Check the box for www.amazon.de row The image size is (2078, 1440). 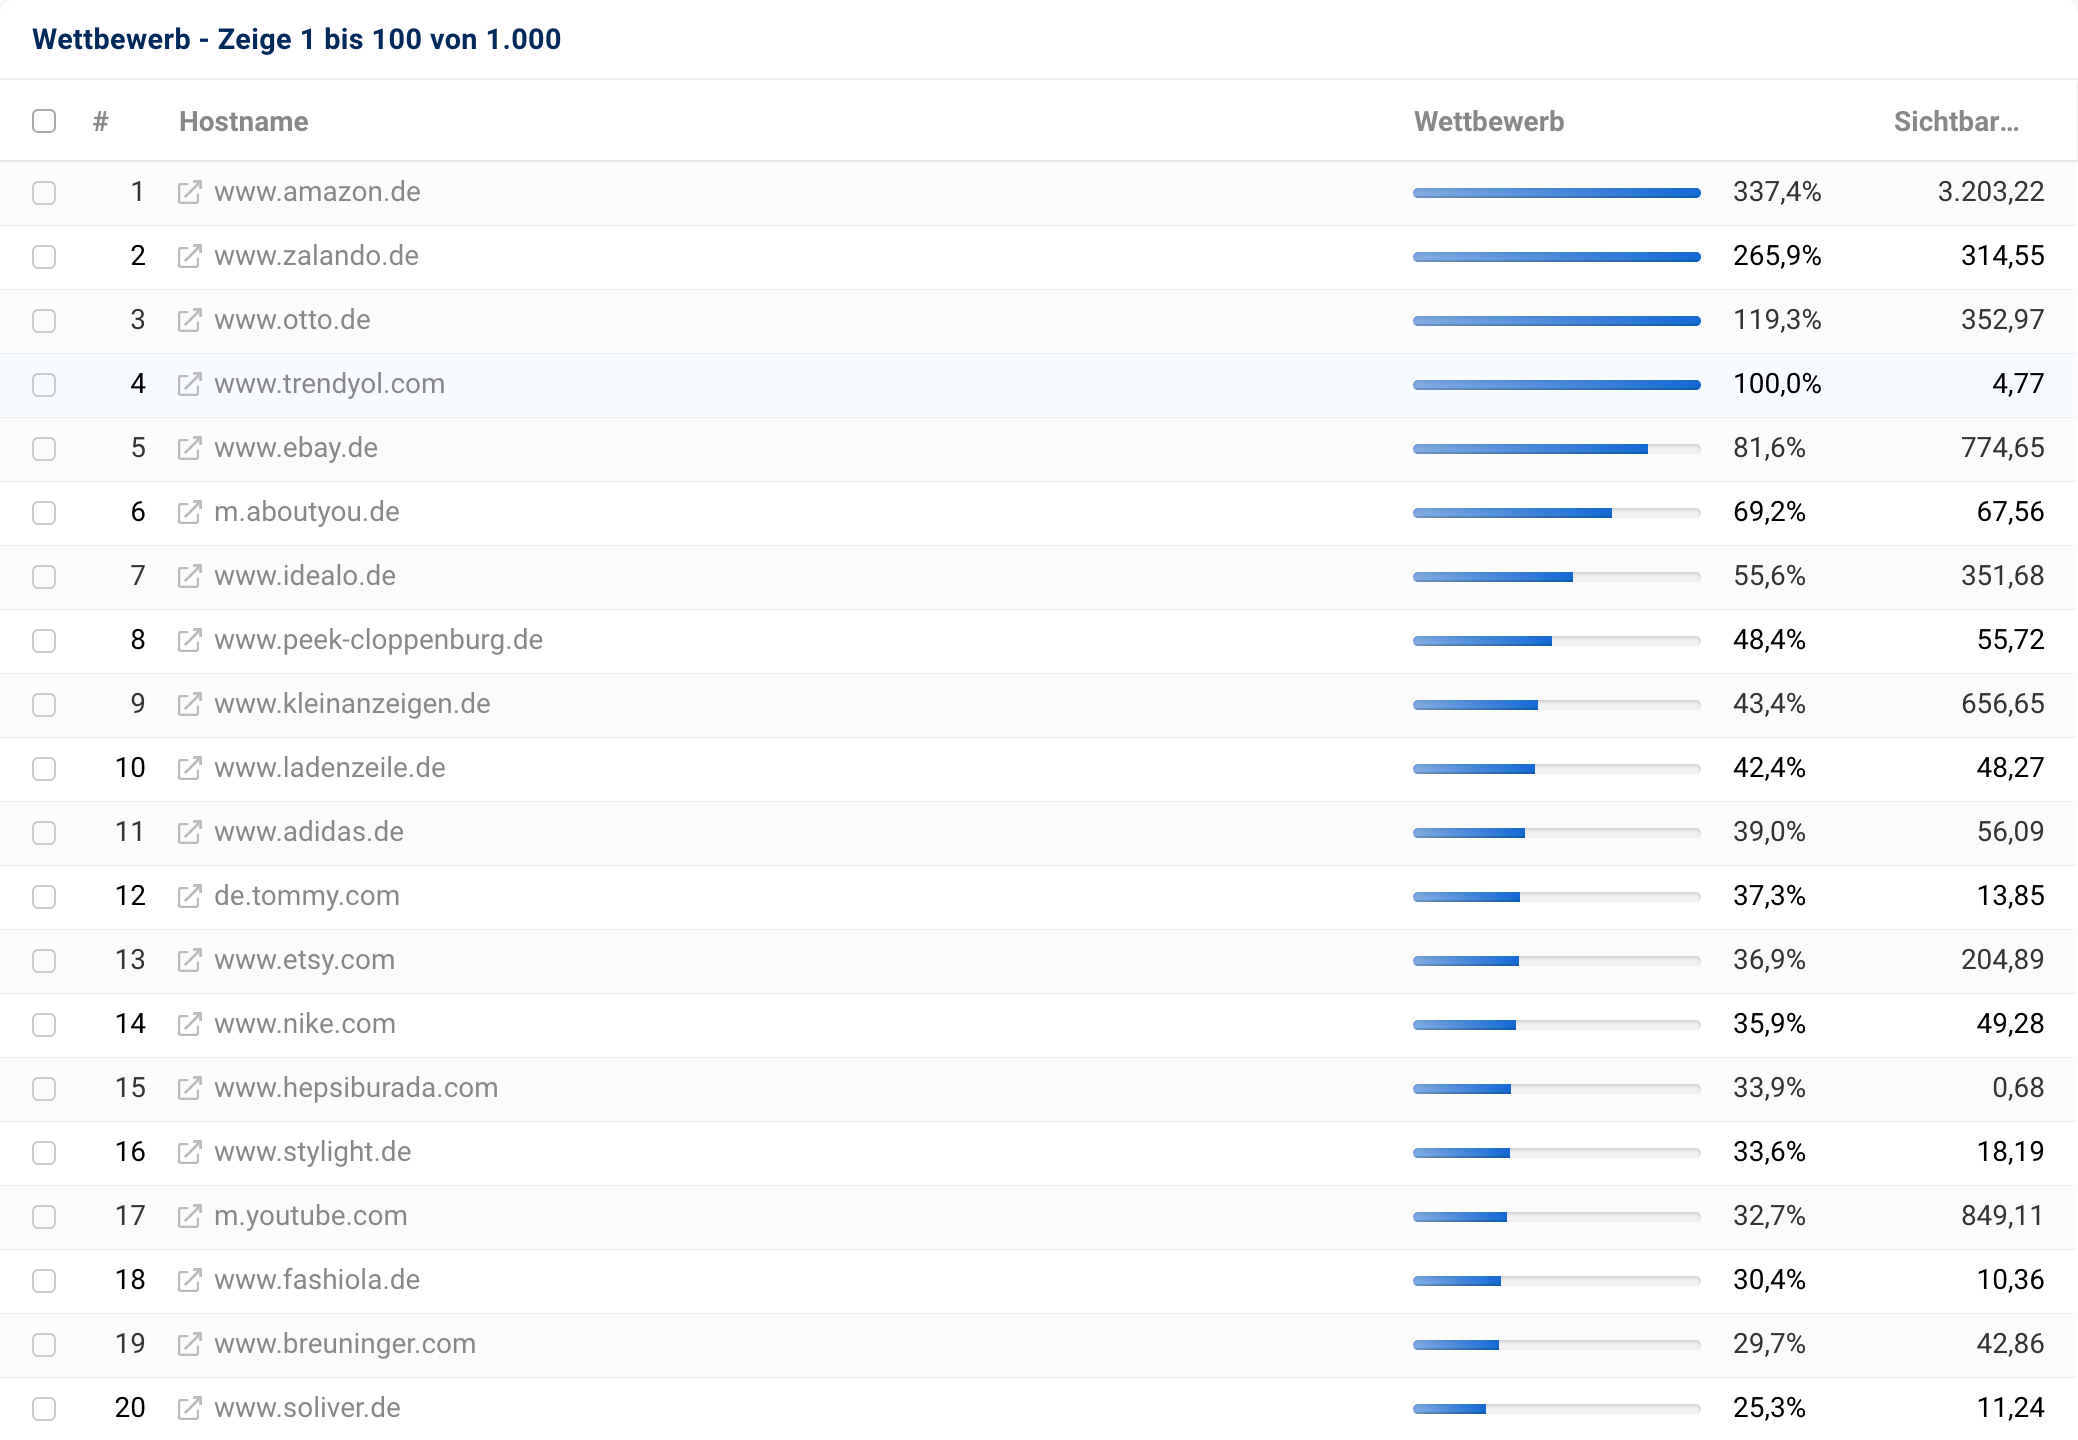(44, 192)
